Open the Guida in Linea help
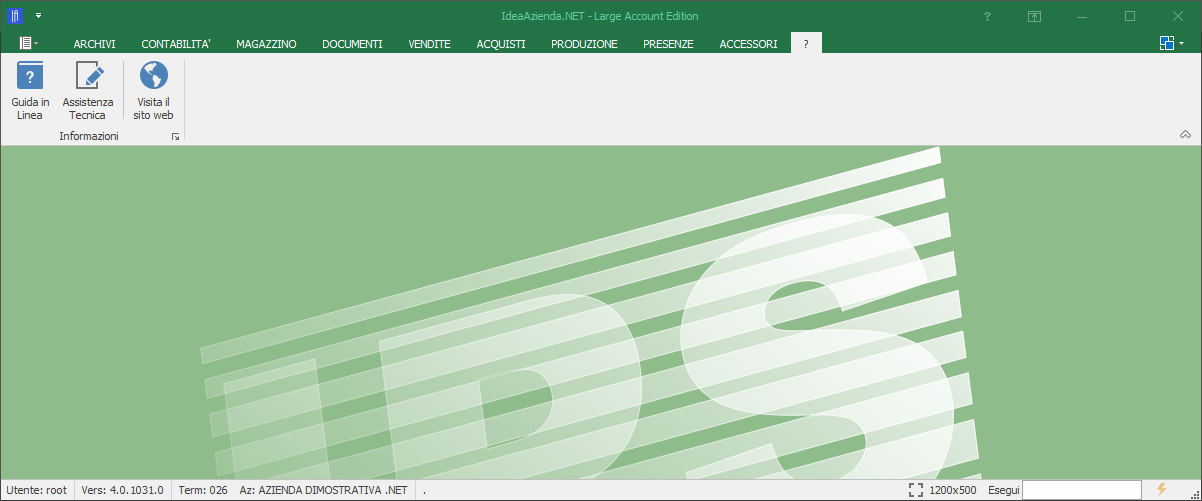 (x=30, y=91)
